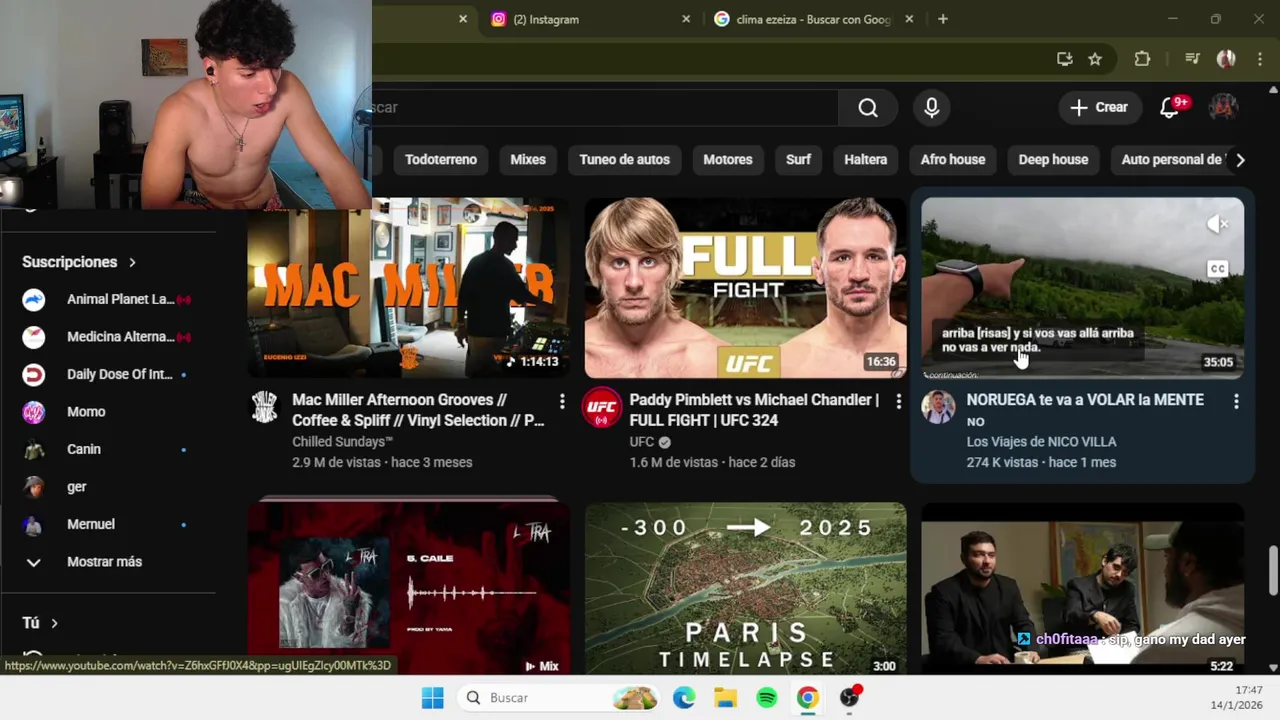Select the Todoterreno category chip
Screen dimensions: 1280x720
click(441, 160)
